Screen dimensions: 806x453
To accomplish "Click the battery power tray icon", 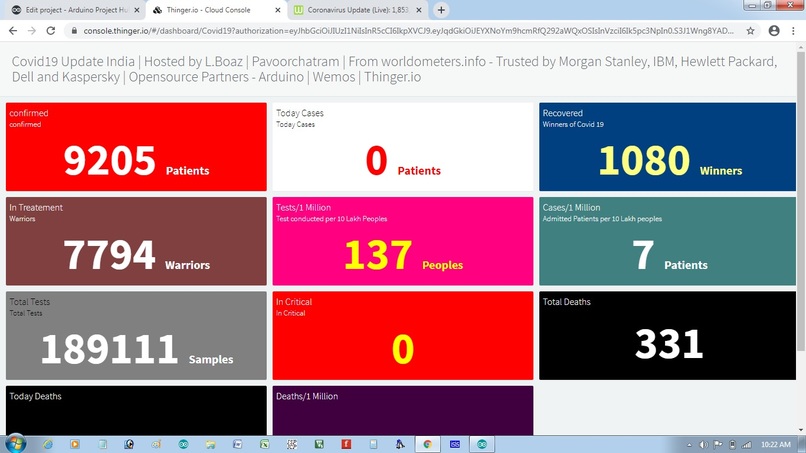I will (x=732, y=445).
